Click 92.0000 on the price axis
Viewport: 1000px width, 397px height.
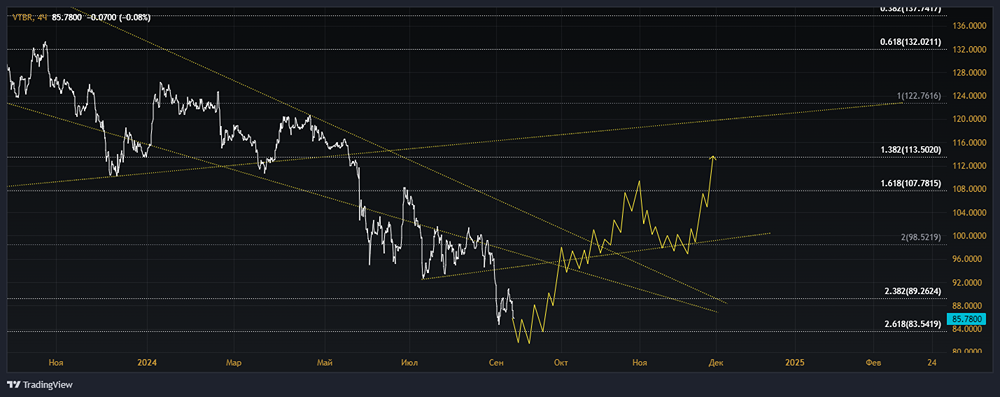[x=968, y=283]
